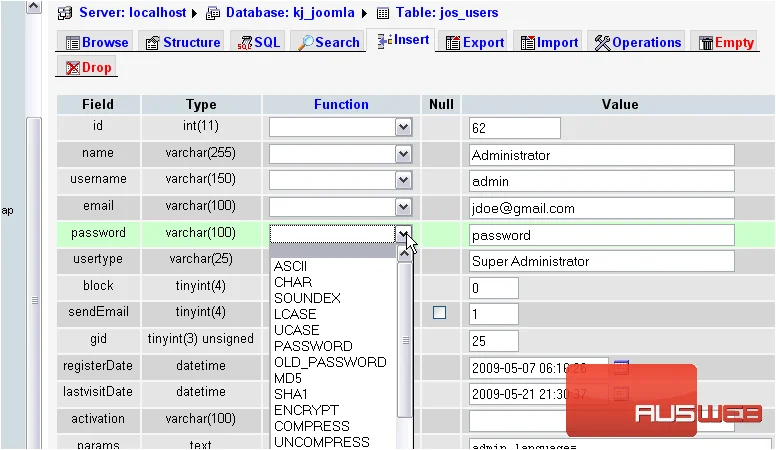
Task: Click the block value field
Action: coord(494,288)
